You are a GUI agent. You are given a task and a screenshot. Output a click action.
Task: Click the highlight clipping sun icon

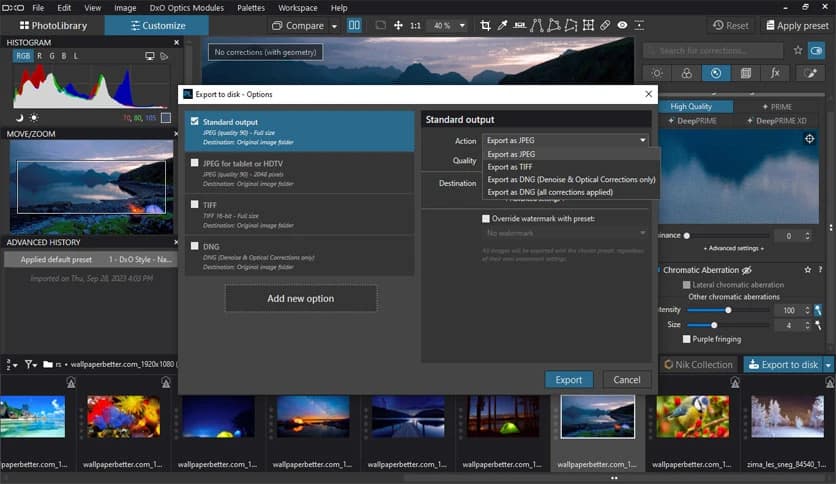coord(34,117)
